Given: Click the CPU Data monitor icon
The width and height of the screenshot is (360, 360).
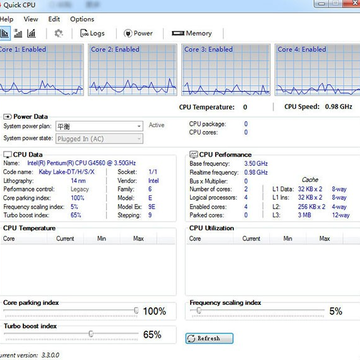Looking at the screenshot, I should coord(7,155).
